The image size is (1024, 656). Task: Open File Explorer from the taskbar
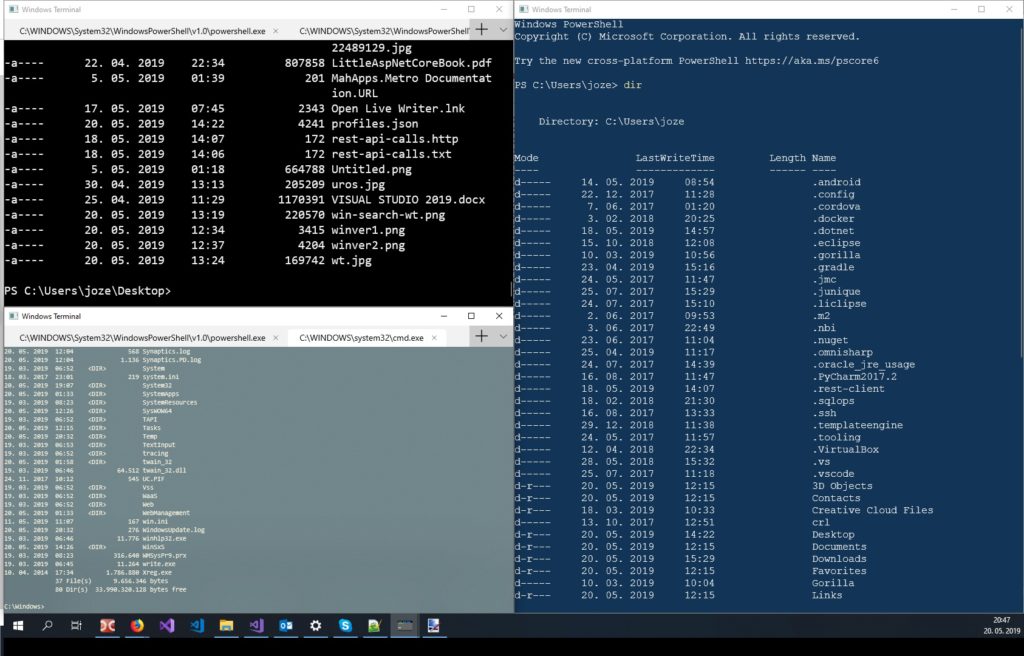[x=226, y=626]
